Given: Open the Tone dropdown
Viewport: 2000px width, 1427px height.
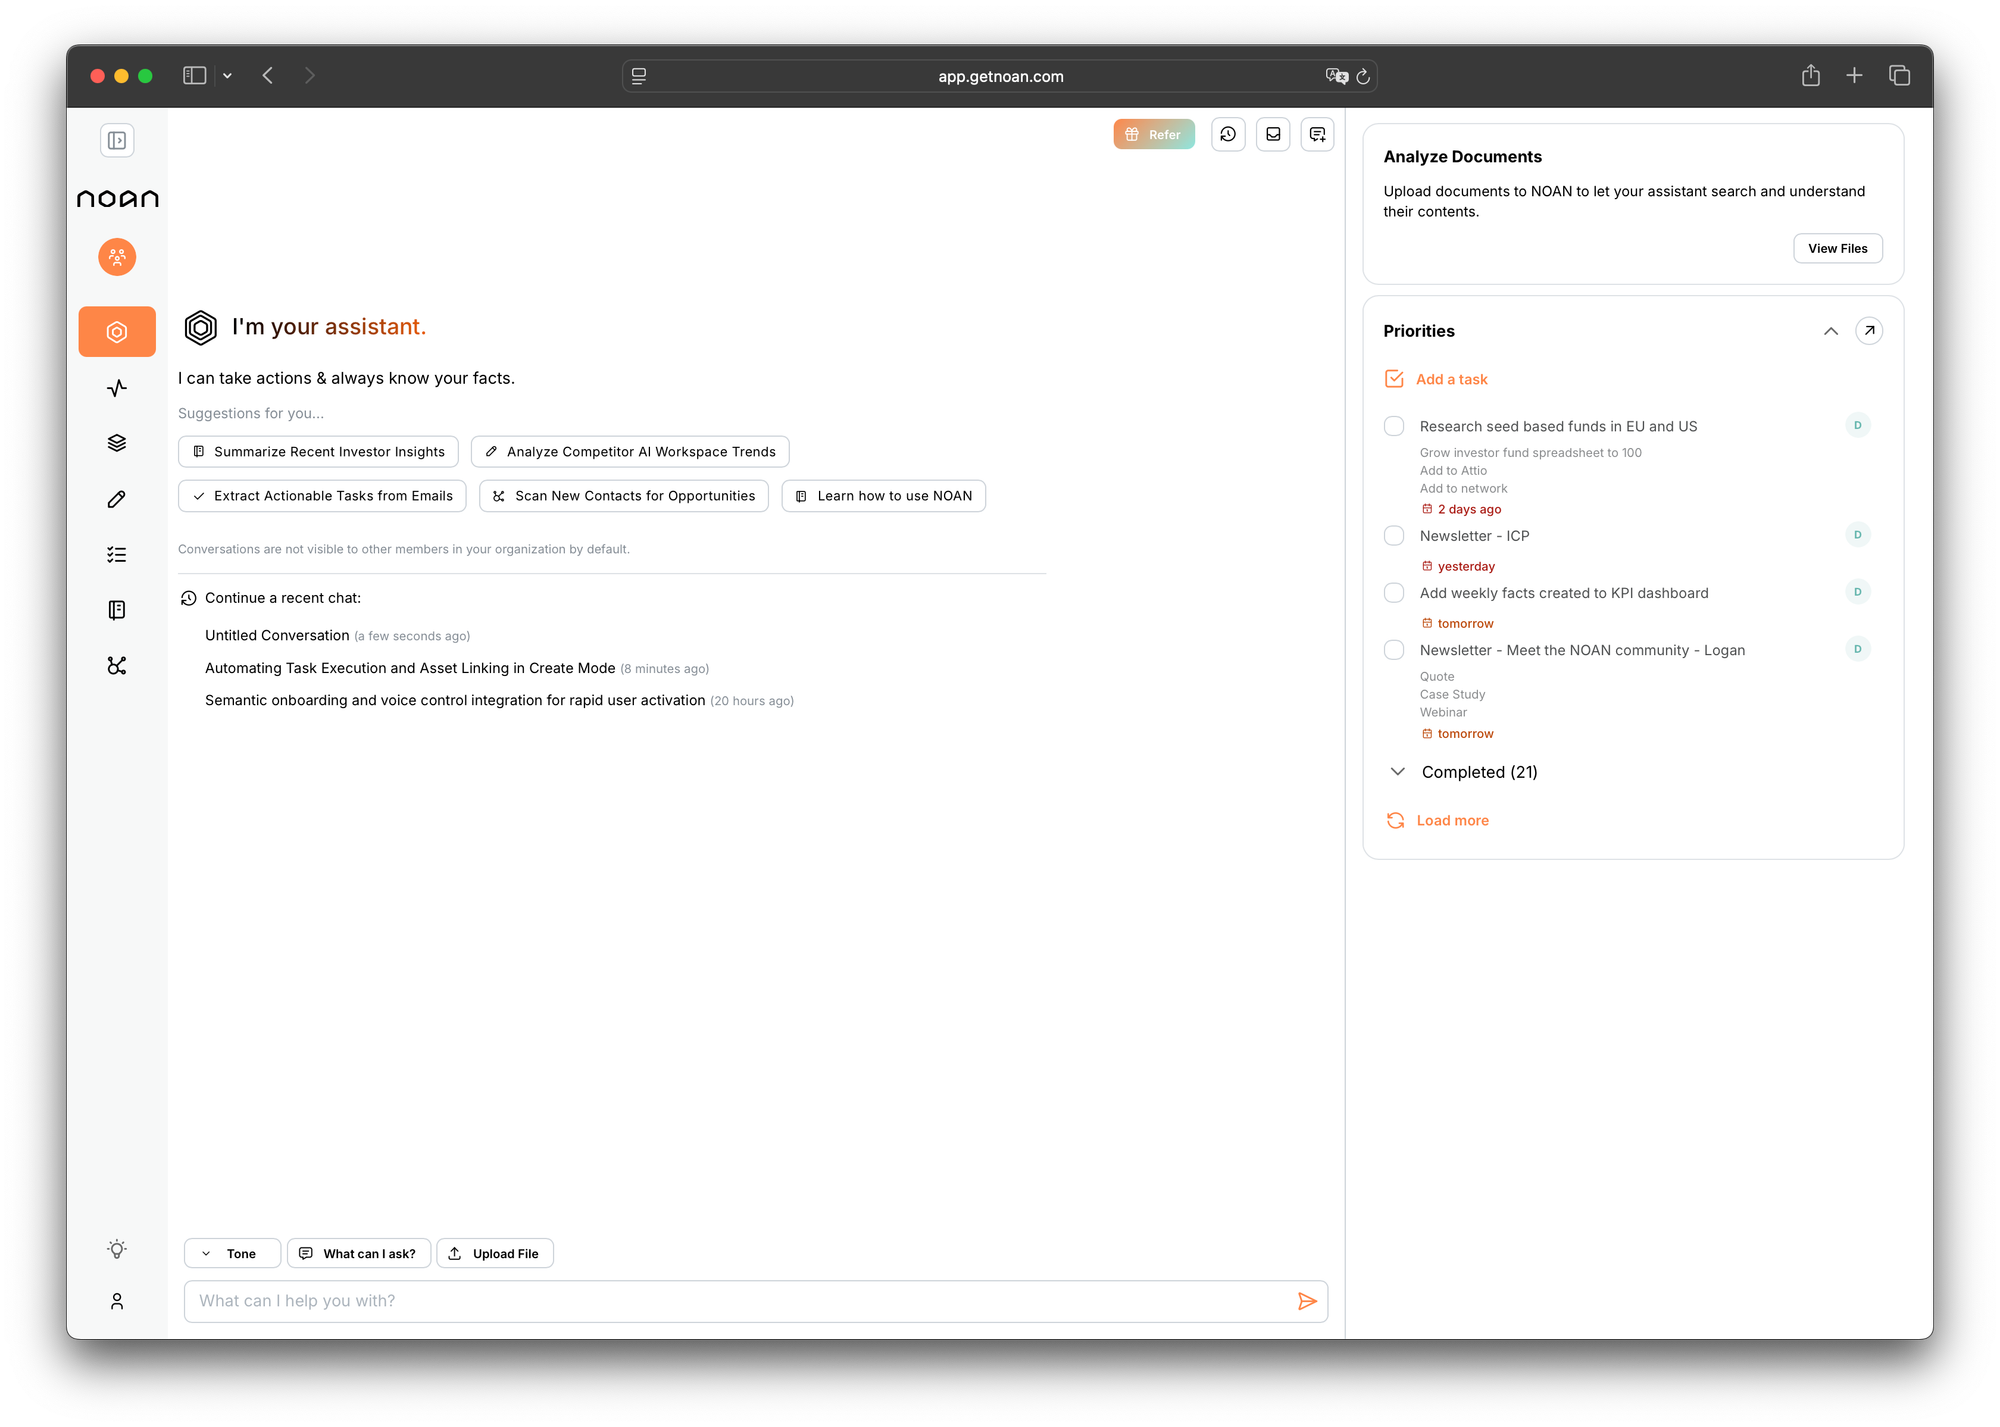Looking at the screenshot, I should pos(232,1253).
